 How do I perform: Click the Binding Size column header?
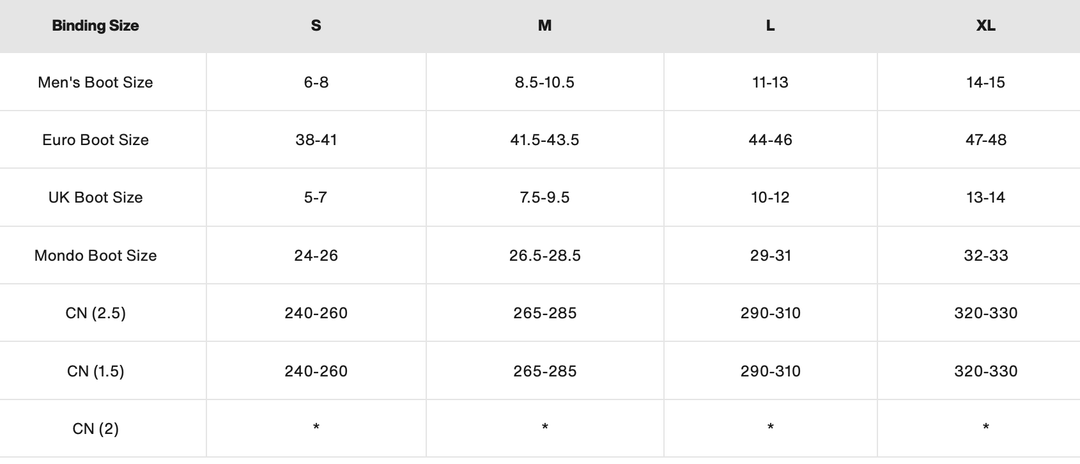pos(95,26)
